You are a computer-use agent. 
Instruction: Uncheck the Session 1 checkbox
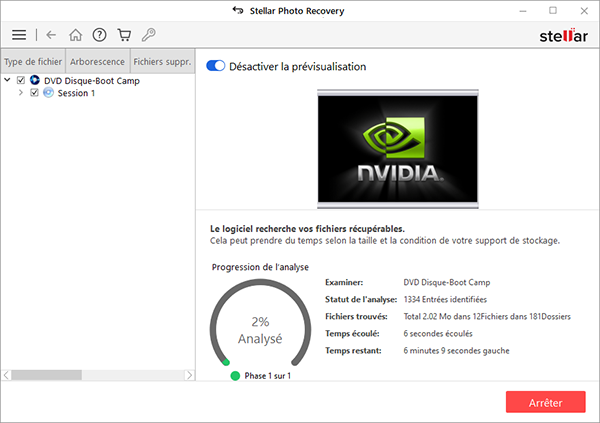tap(35, 93)
